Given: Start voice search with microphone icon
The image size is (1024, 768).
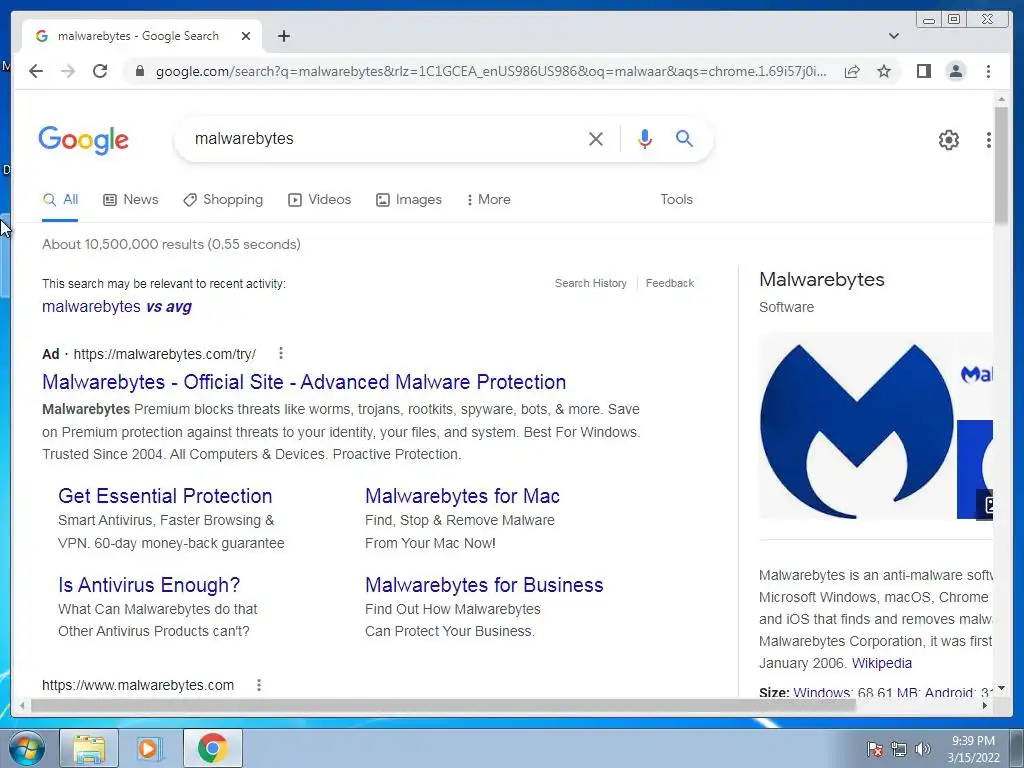Looking at the screenshot, I should click(645, 138).
